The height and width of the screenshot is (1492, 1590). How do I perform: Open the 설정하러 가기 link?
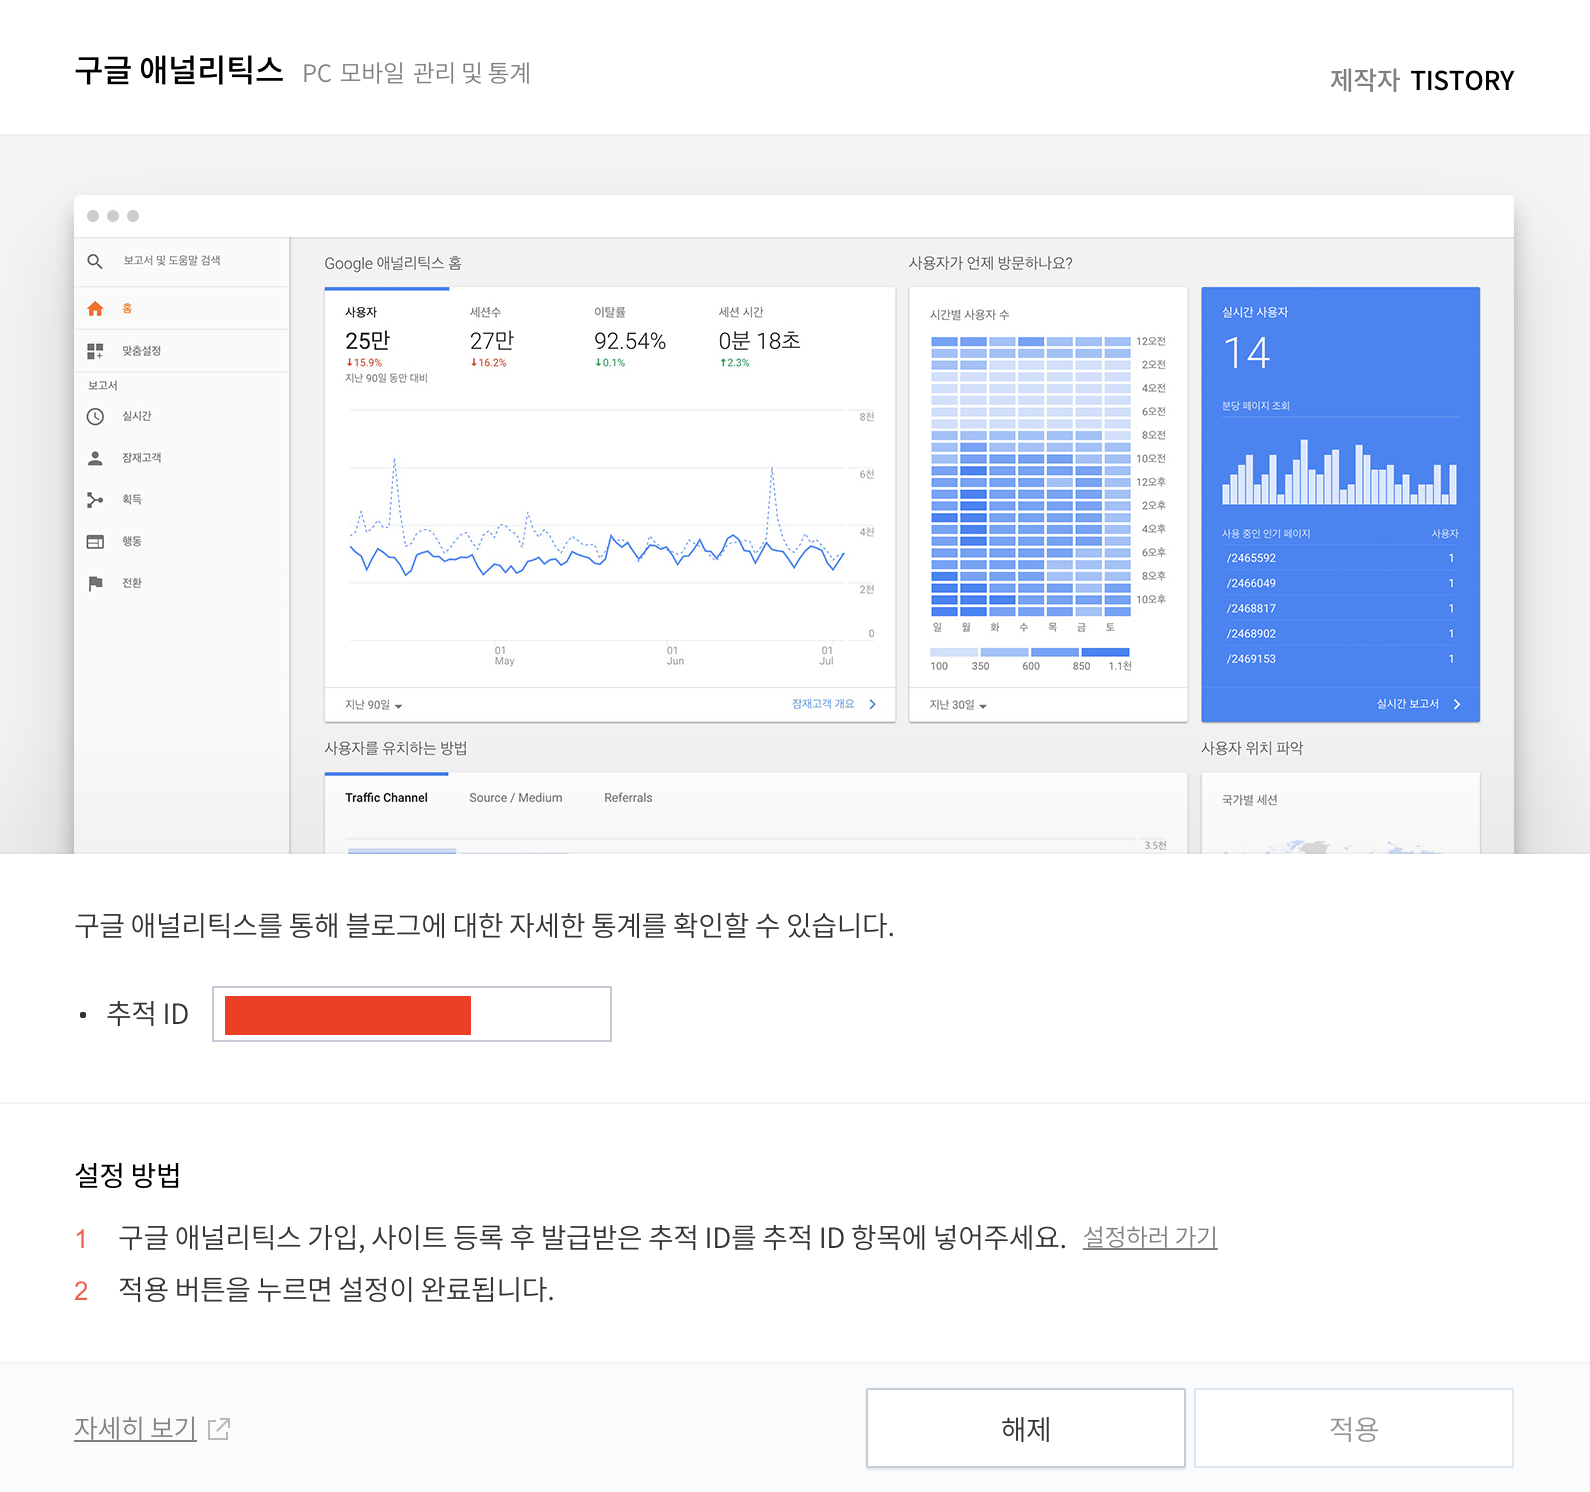(1150, 1237)
